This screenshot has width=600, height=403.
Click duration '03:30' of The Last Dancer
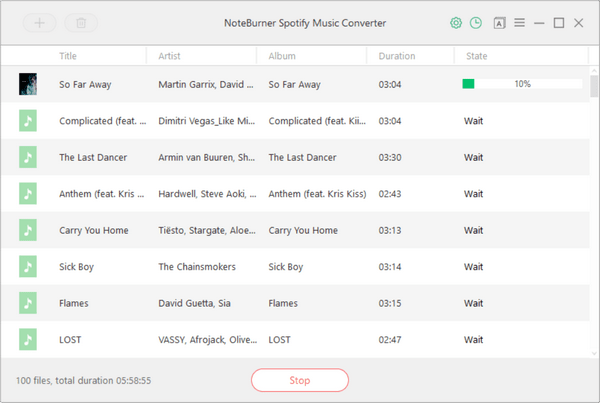click(390, 157)
